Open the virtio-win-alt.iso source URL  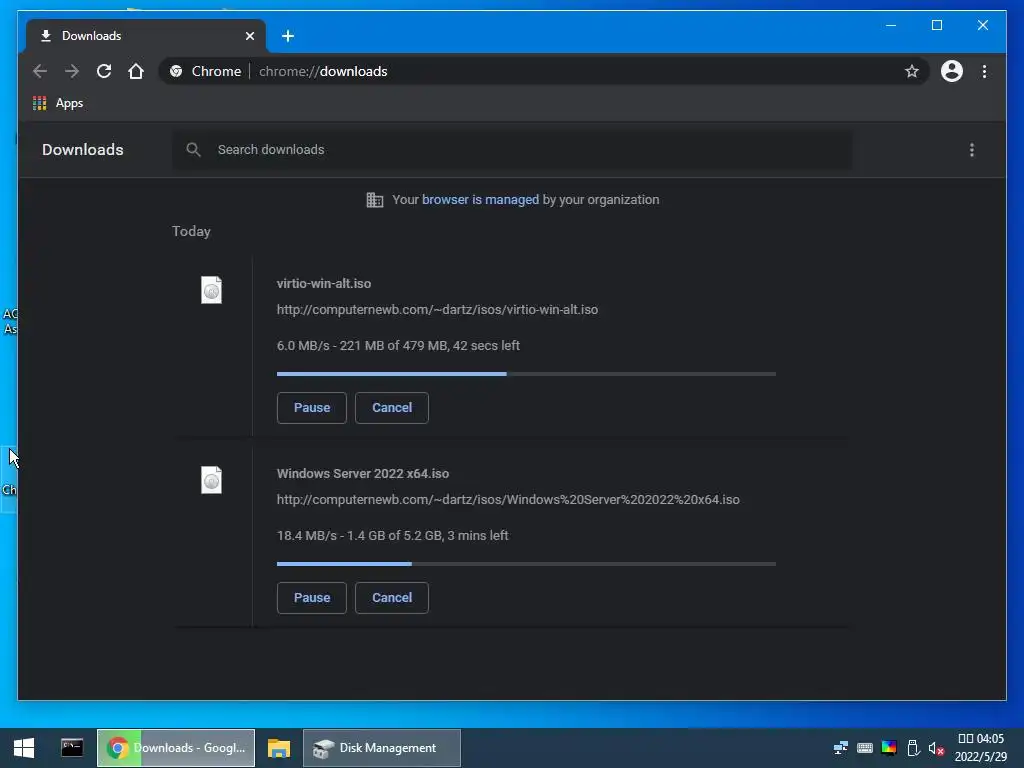438,310
